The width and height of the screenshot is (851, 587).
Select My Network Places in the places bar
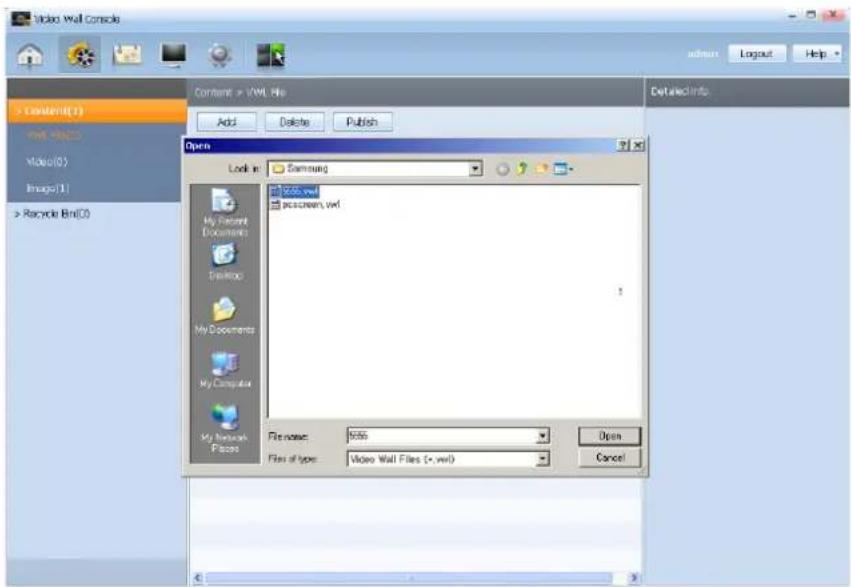[225, 429]
